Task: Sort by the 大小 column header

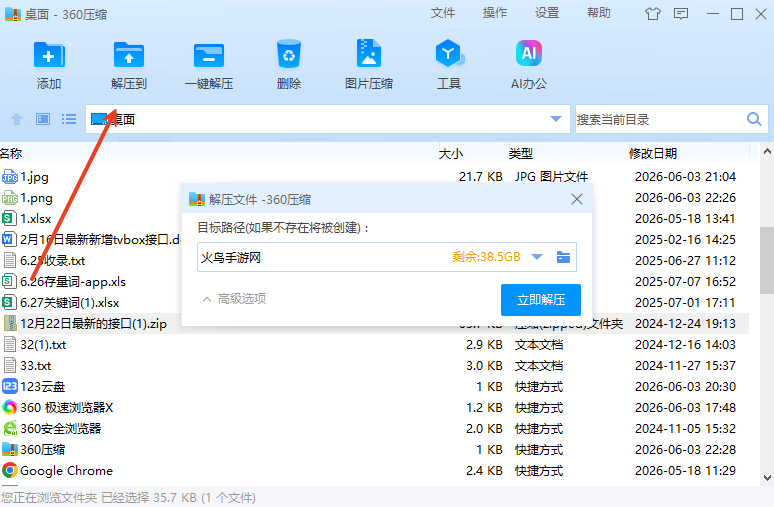Action: pos(451,154)
